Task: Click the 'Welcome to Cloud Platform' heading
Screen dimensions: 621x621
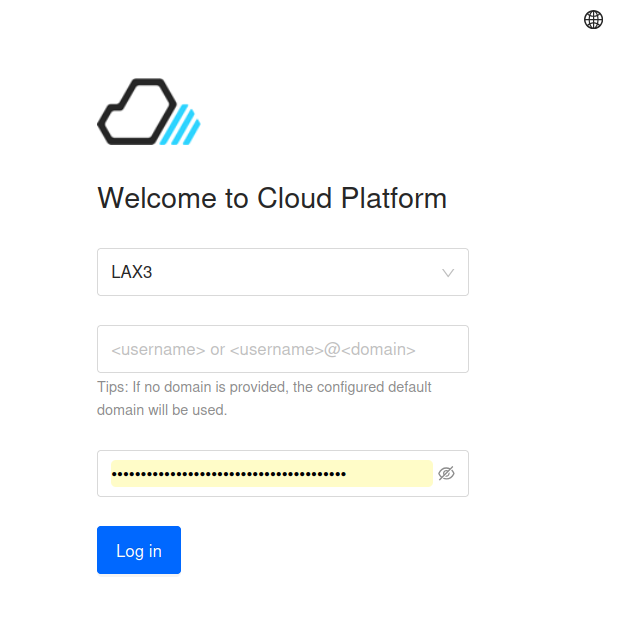Action: (x=272, y=198)
